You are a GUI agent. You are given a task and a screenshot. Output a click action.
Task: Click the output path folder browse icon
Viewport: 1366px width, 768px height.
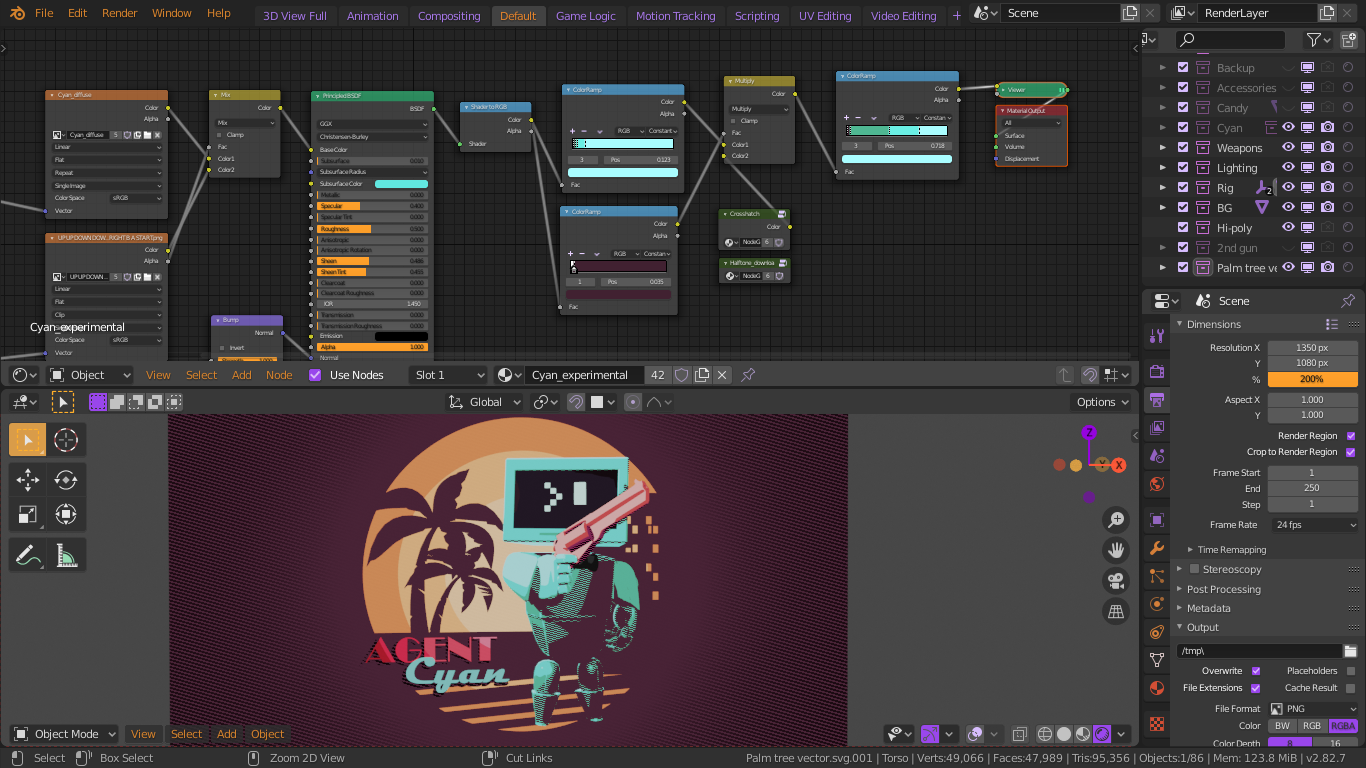pyautogui.click(x=1350, y=651)
